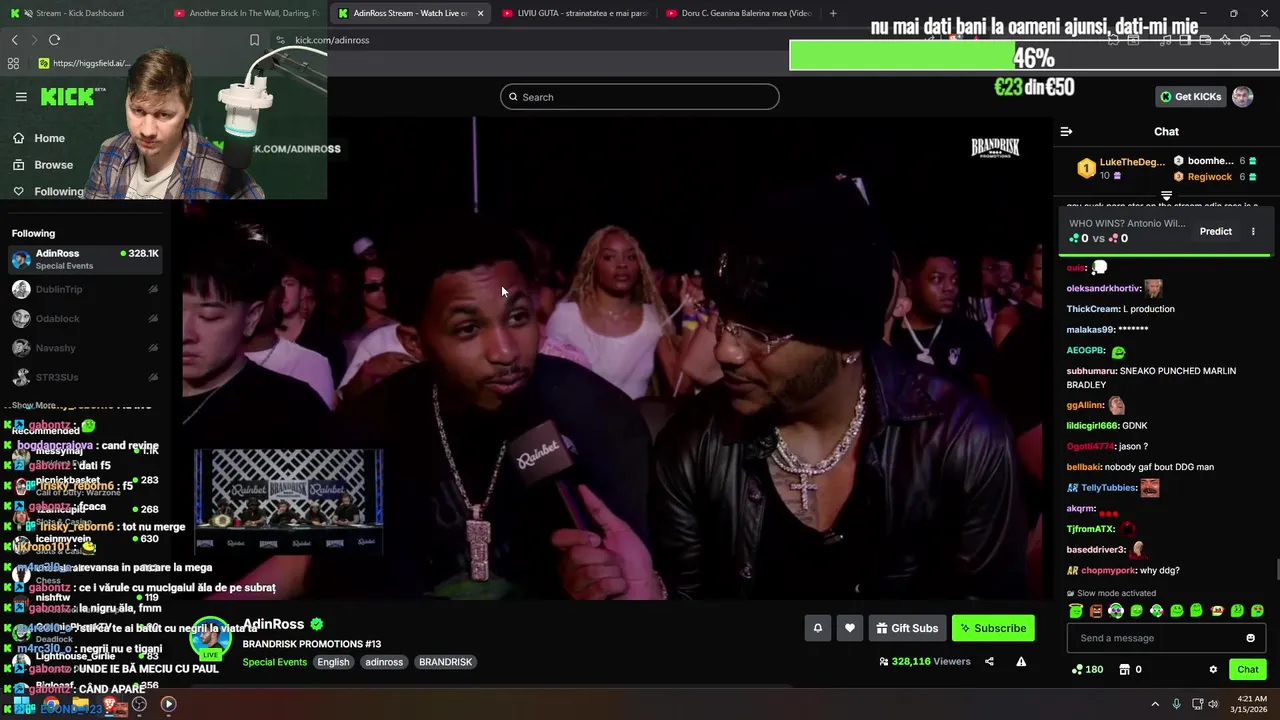Image resolution: width=1280 pixels, height=720 pixels.
Task: Insert the angry red emote
Action: point(1096,611)
